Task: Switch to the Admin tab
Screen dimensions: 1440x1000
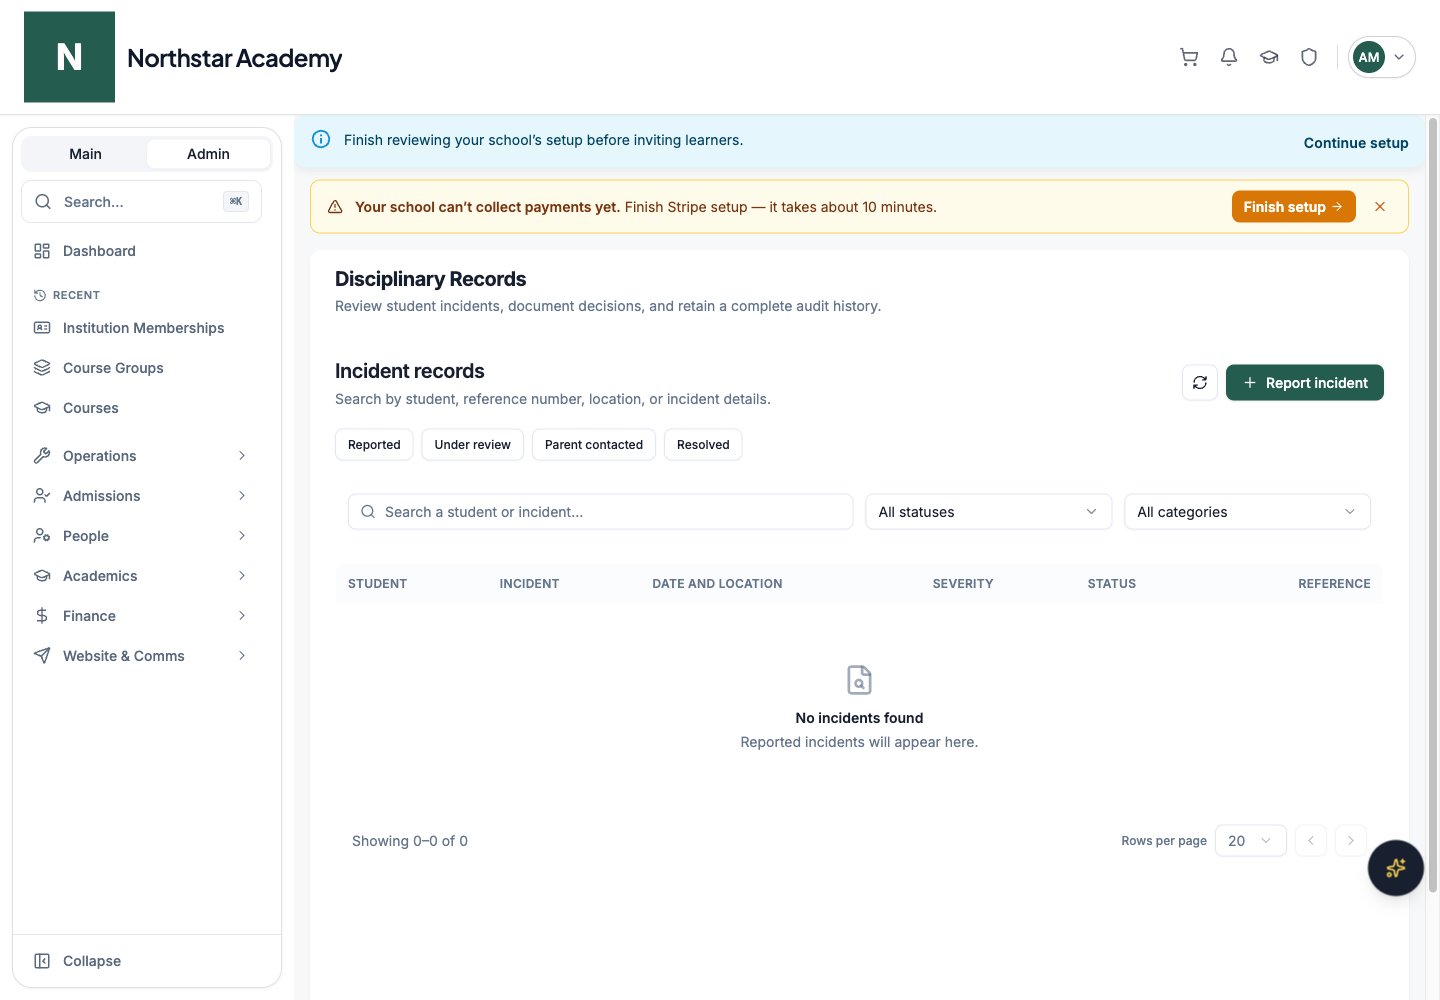Action: pos(208,154)
